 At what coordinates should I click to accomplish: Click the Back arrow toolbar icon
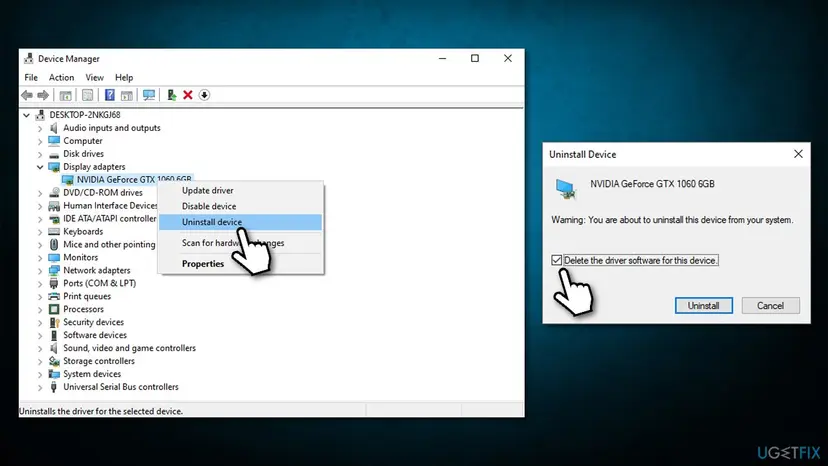[x=27, y=95]
